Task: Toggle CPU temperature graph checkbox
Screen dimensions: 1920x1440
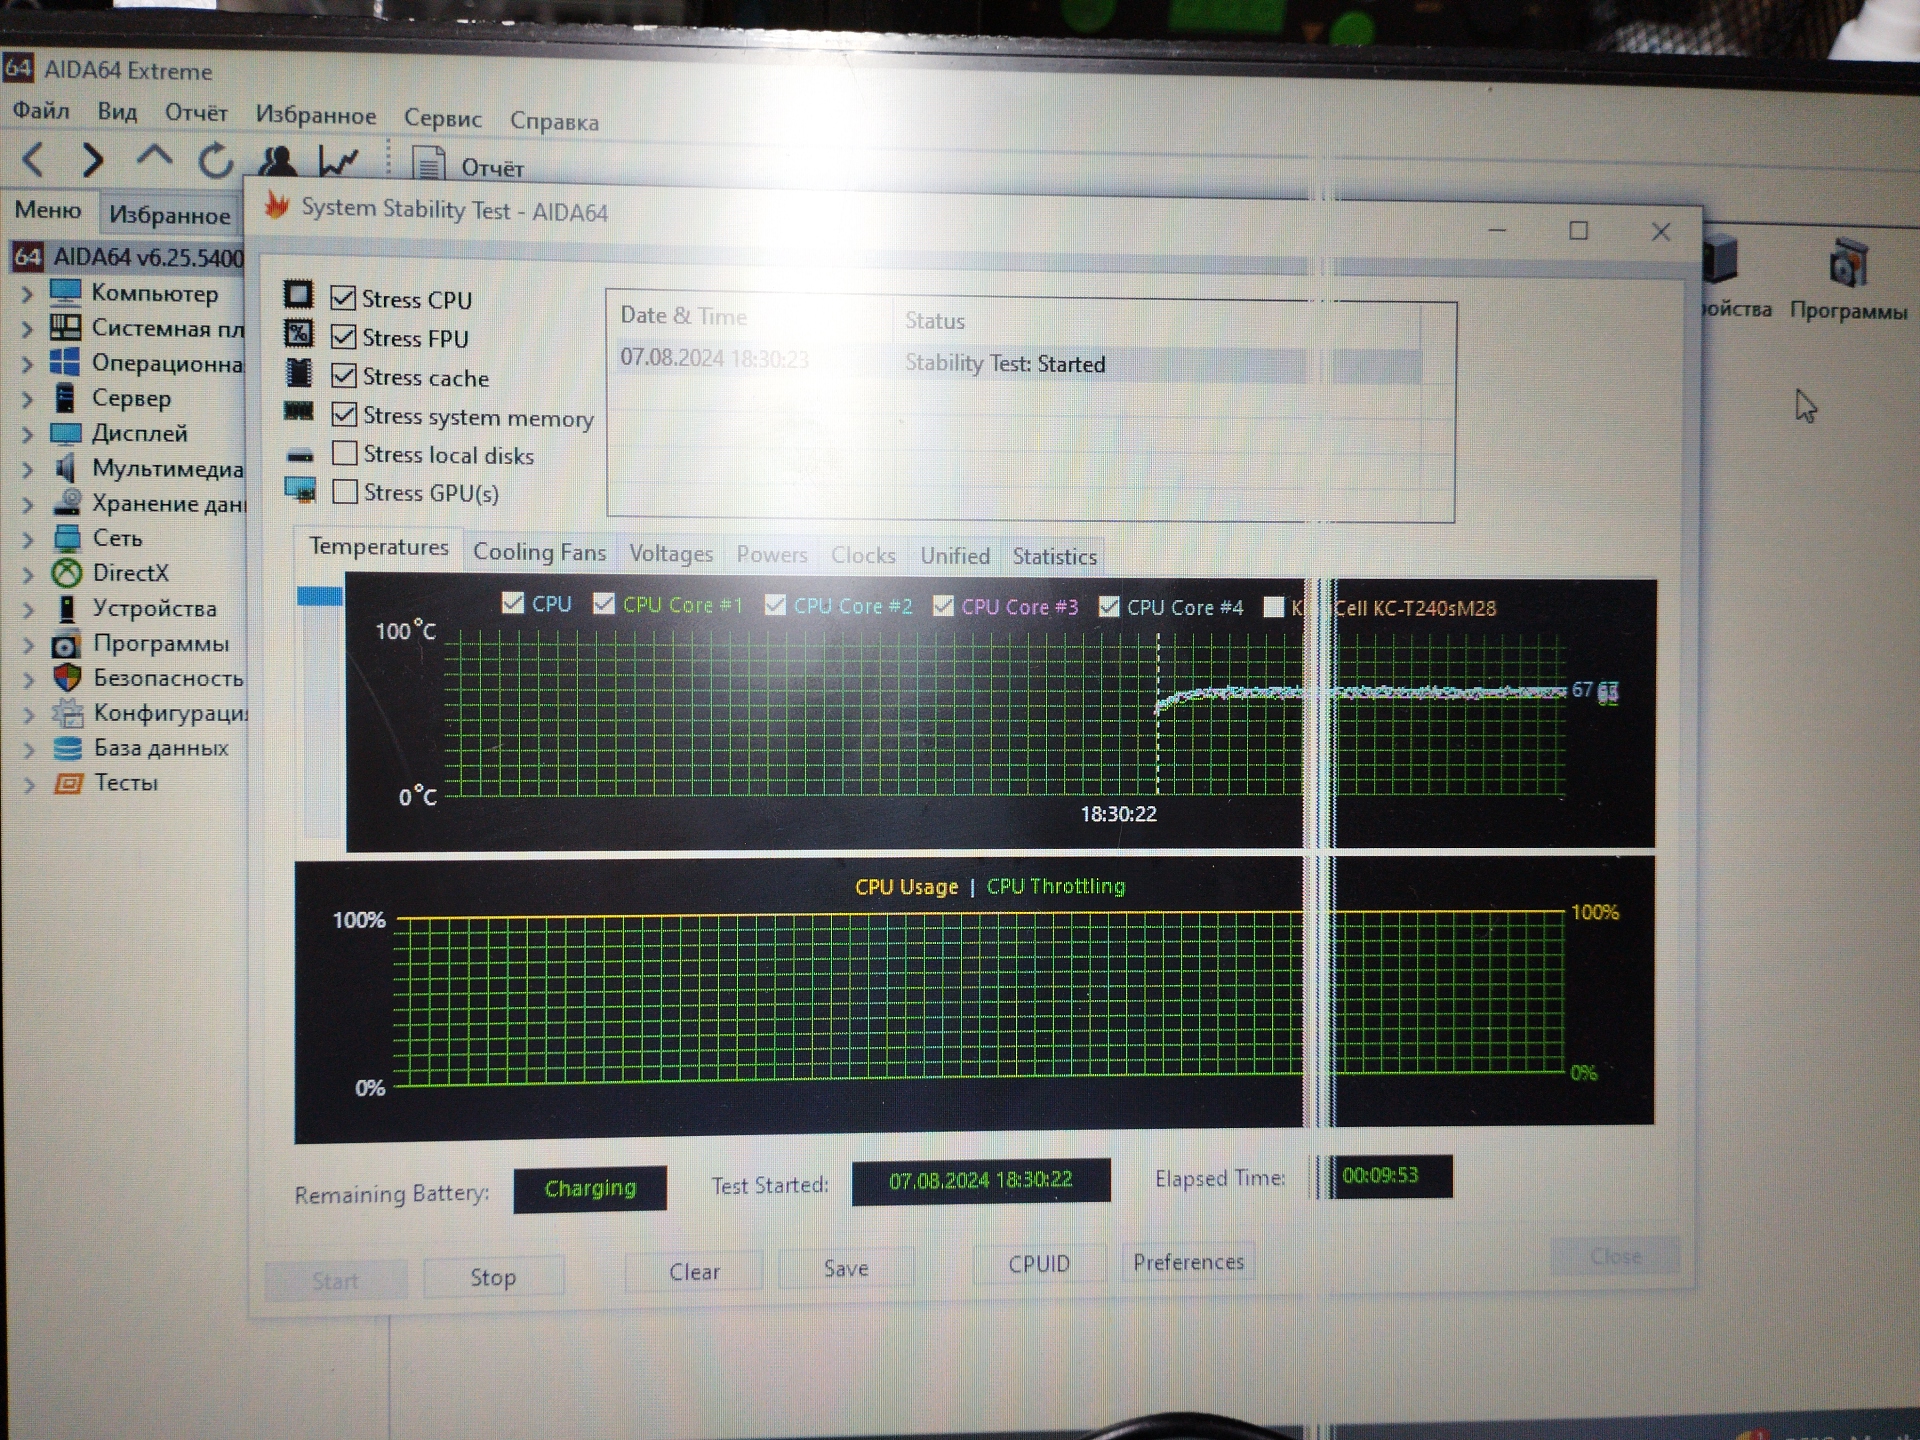Action: (513, 602)
